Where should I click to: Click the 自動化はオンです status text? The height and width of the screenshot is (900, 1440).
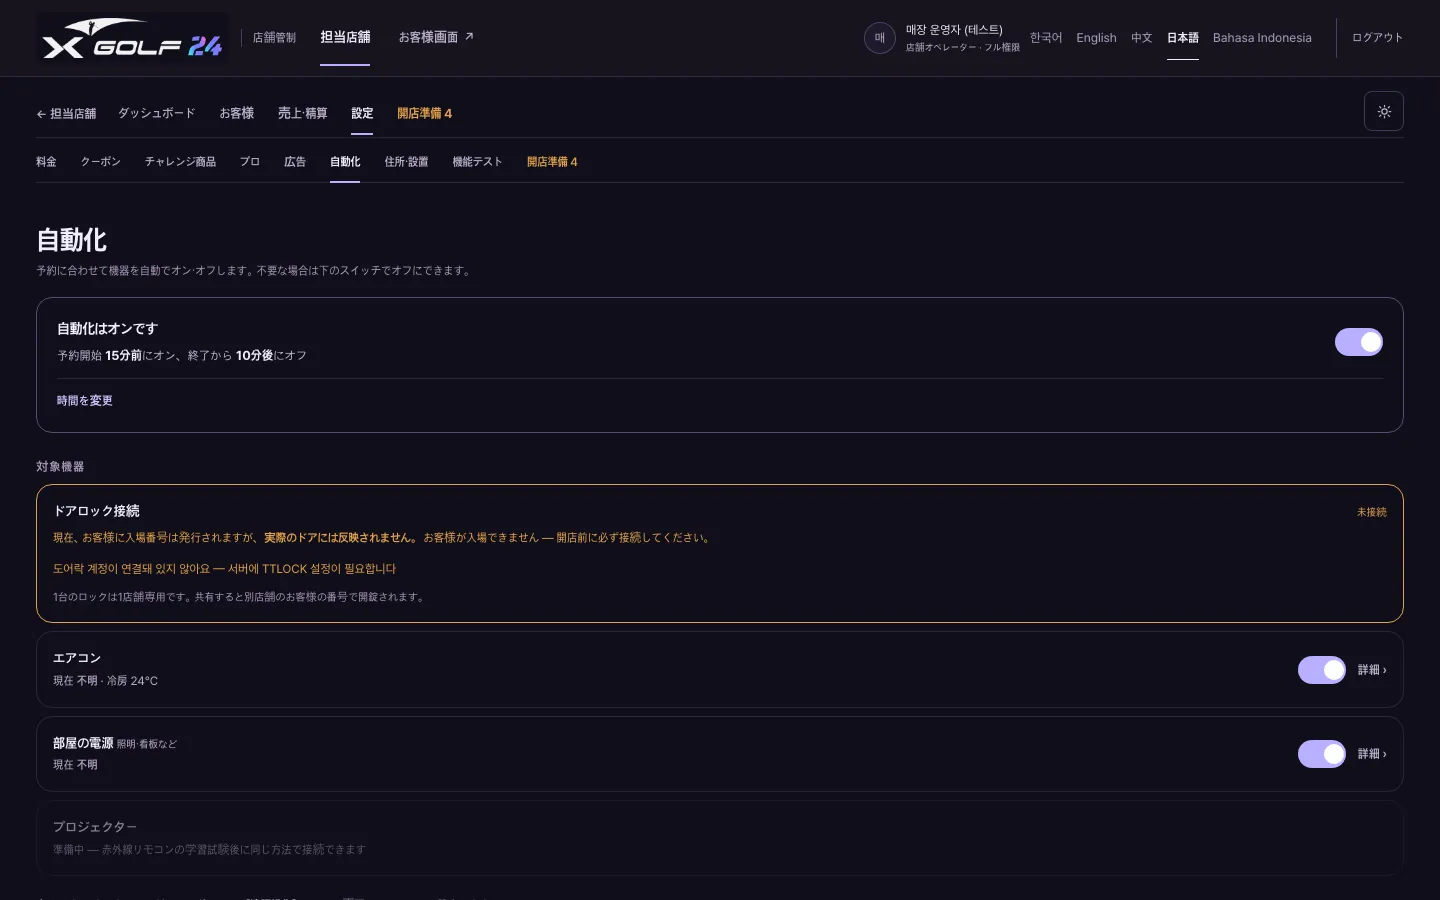(x=107, y=329)
